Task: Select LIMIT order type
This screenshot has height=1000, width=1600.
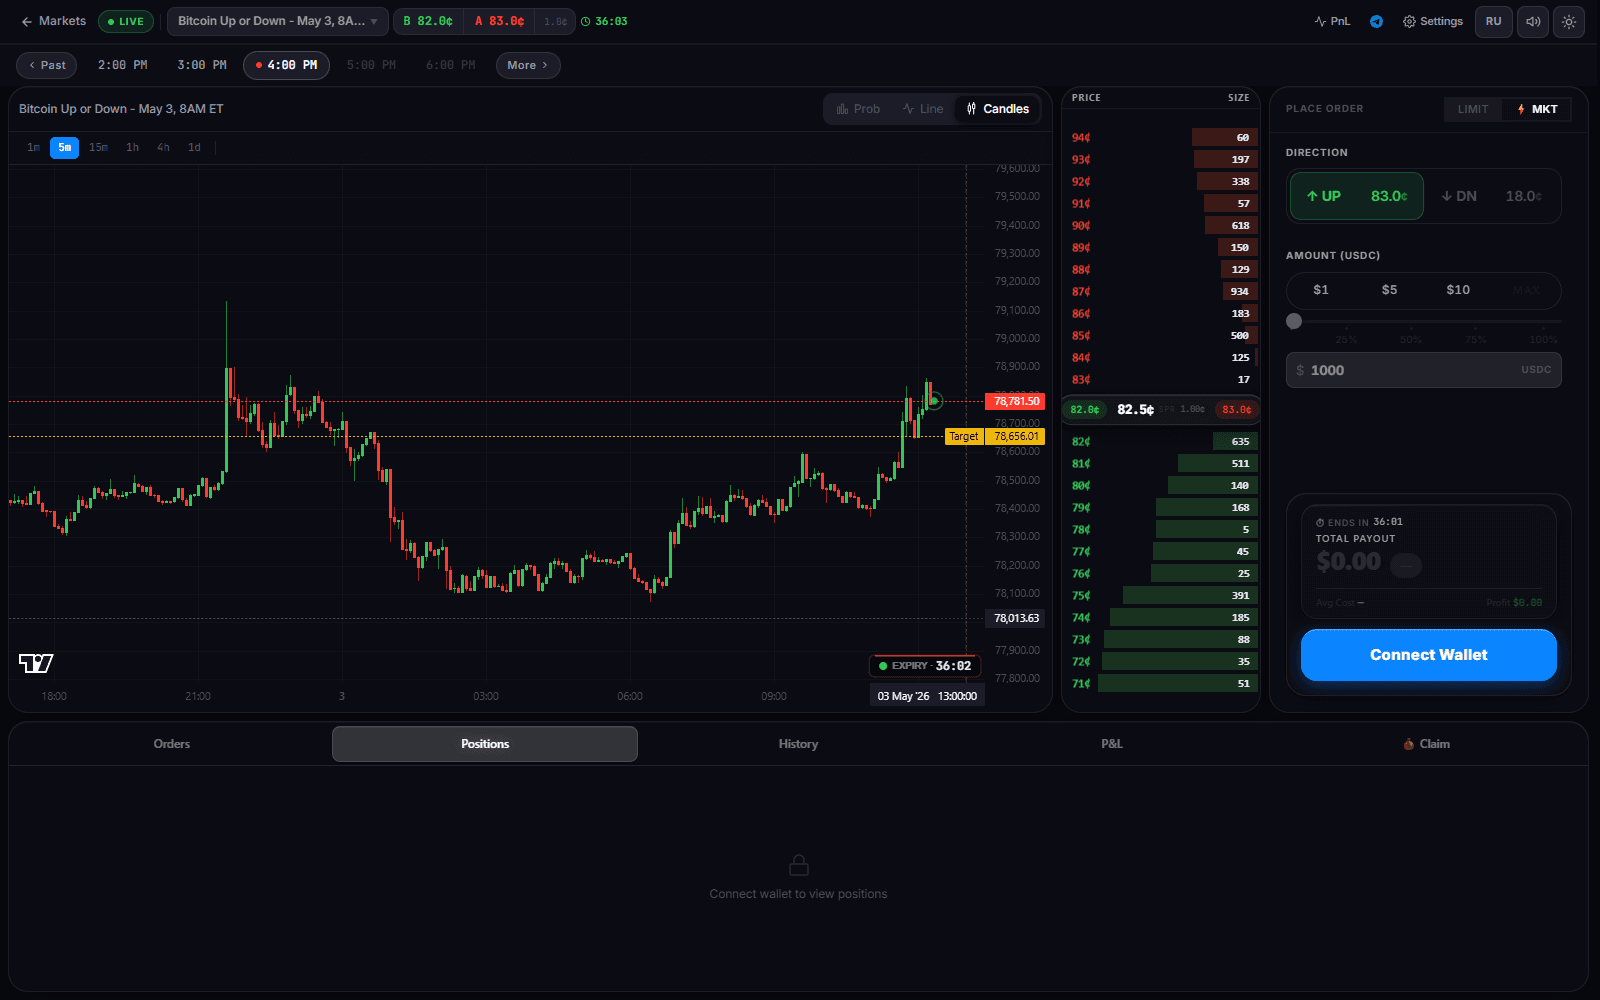Action: 1473,109
